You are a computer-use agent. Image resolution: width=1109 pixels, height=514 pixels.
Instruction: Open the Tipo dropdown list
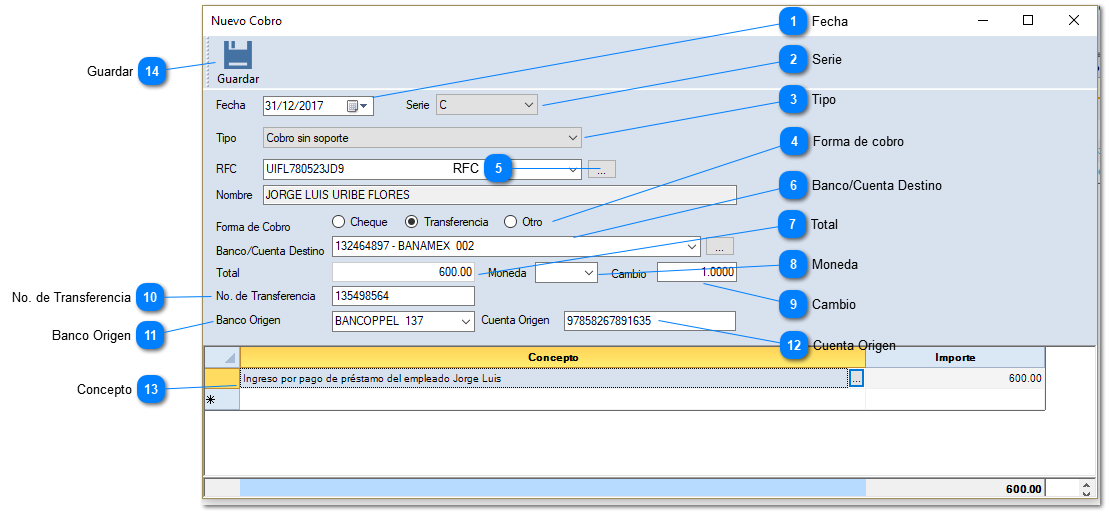coord(572,138)
